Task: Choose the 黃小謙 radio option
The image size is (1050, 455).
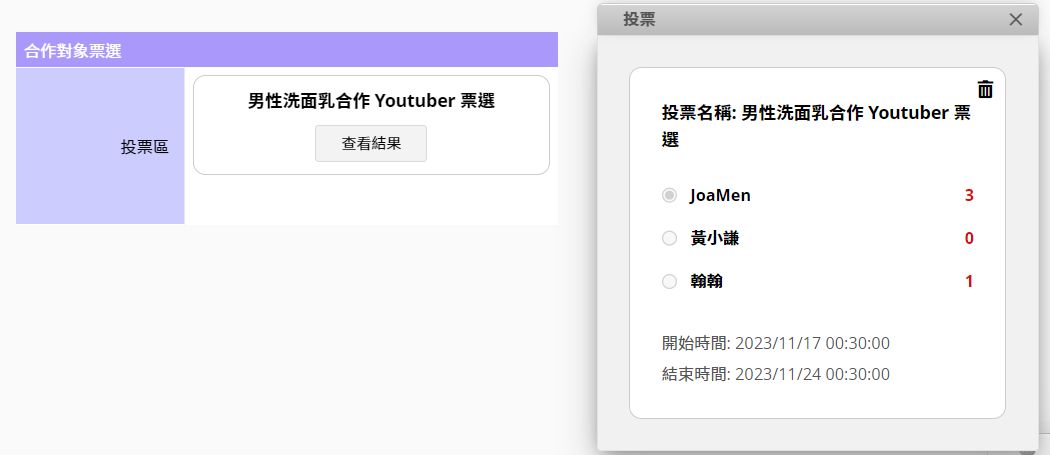Action: pyautogui.click(x=669, y=238)
